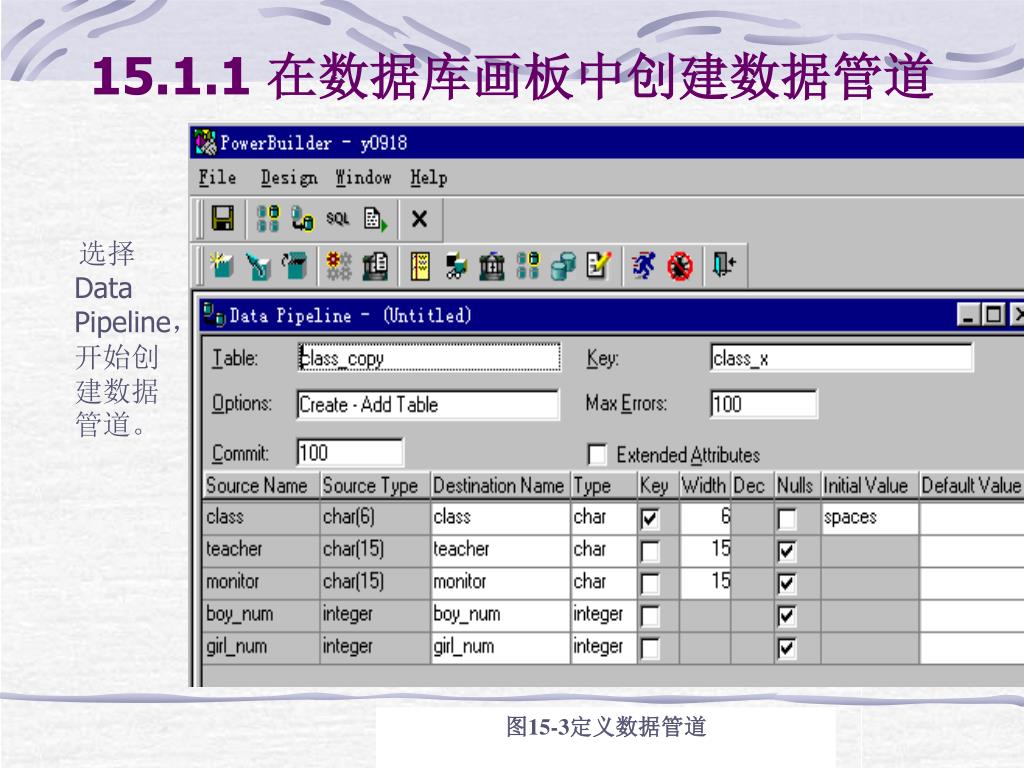
Task: Click the Initial Value cell reading spaces
Action: pyautogui.click(x=869, y=519)
